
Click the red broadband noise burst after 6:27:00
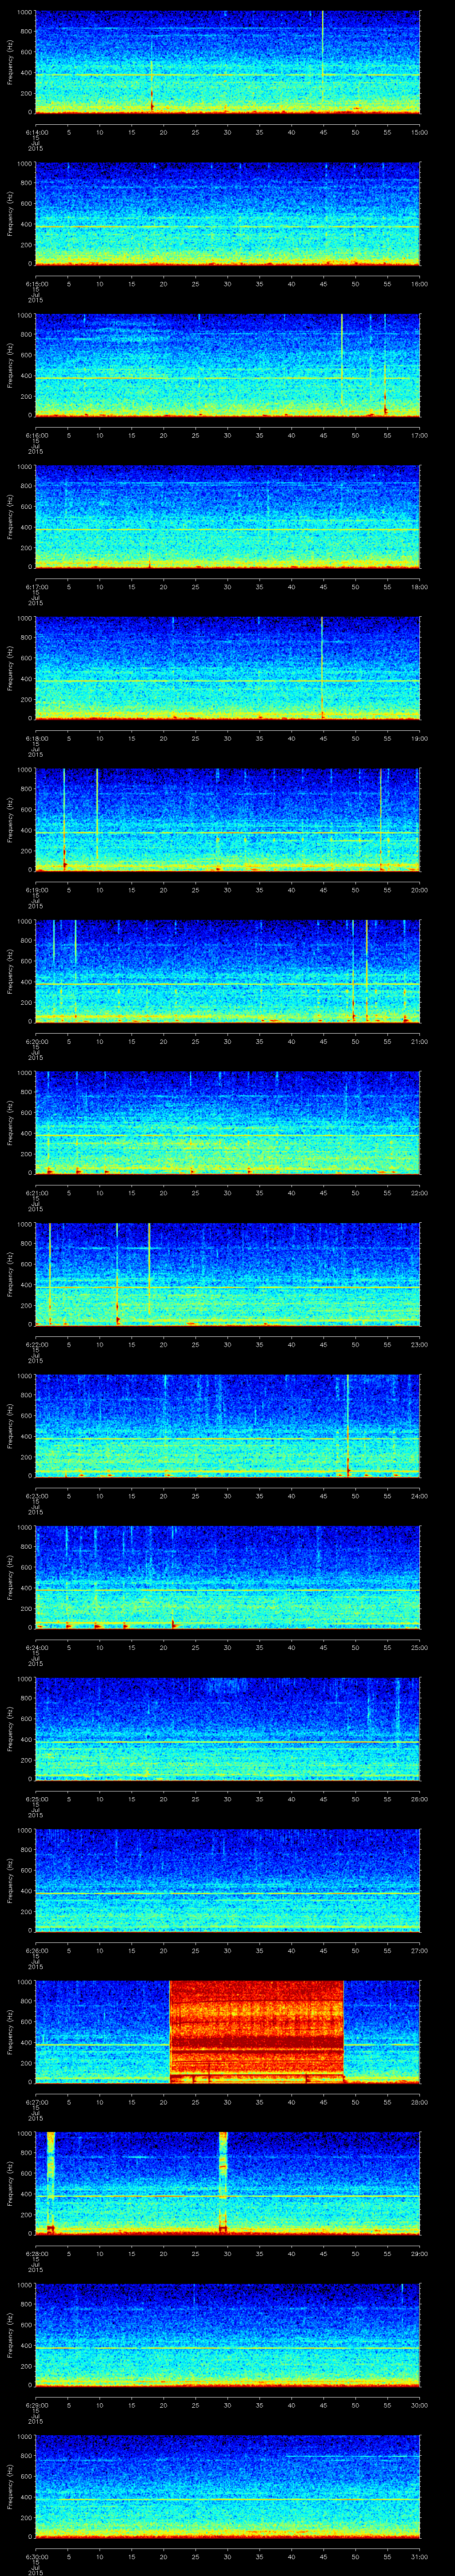pyautogui.click(x=256, y=2032)
